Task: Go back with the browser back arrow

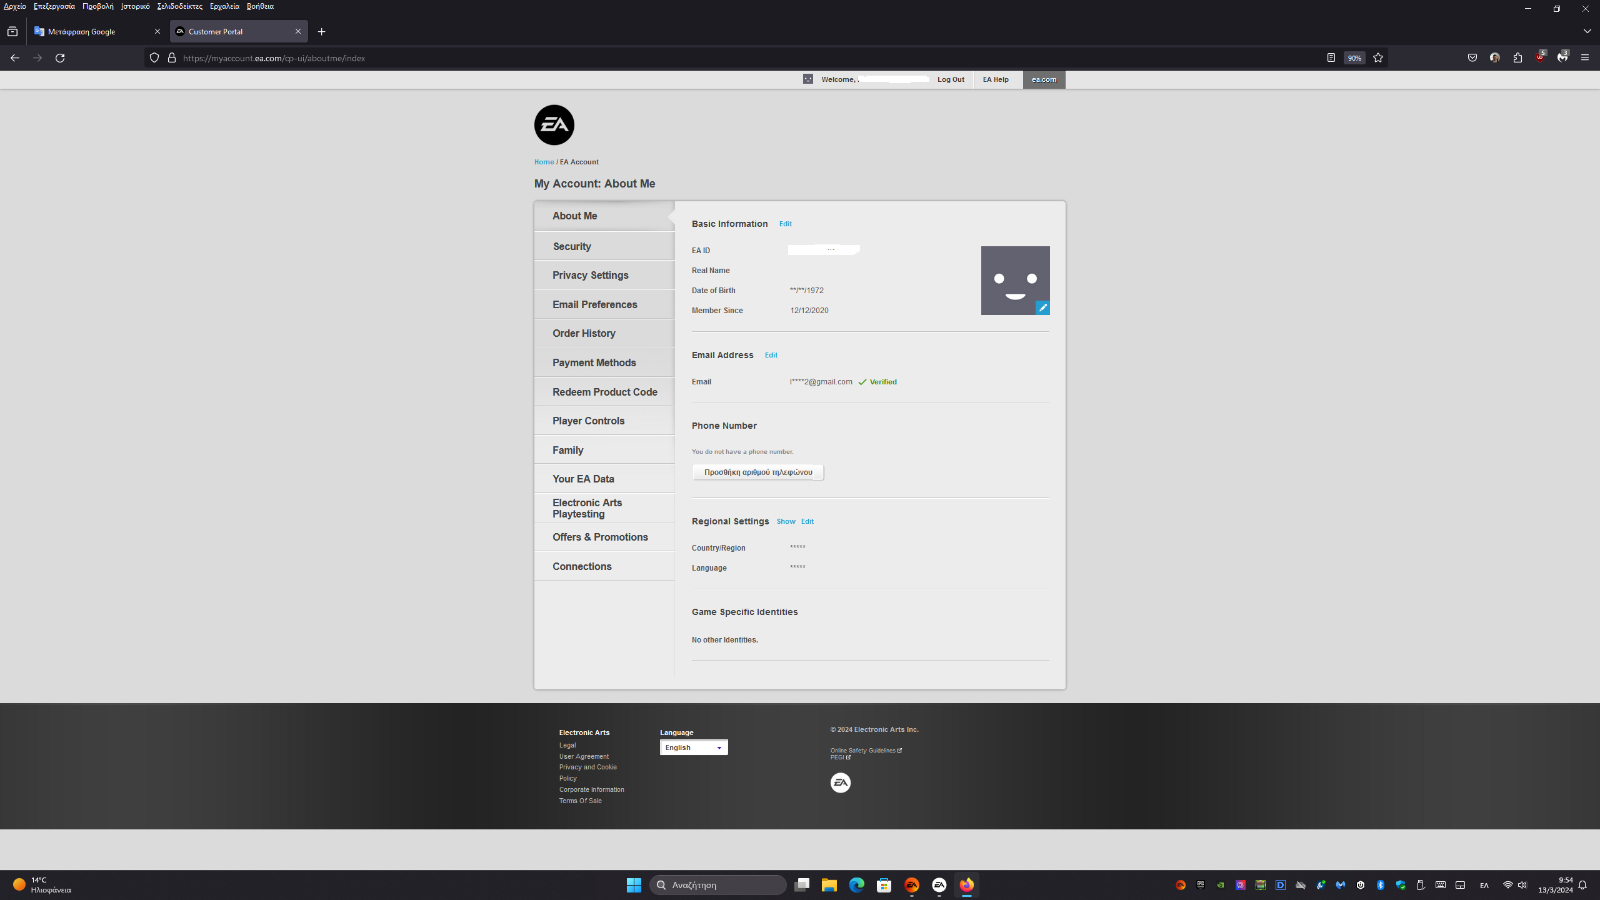Action: point(15,58)
